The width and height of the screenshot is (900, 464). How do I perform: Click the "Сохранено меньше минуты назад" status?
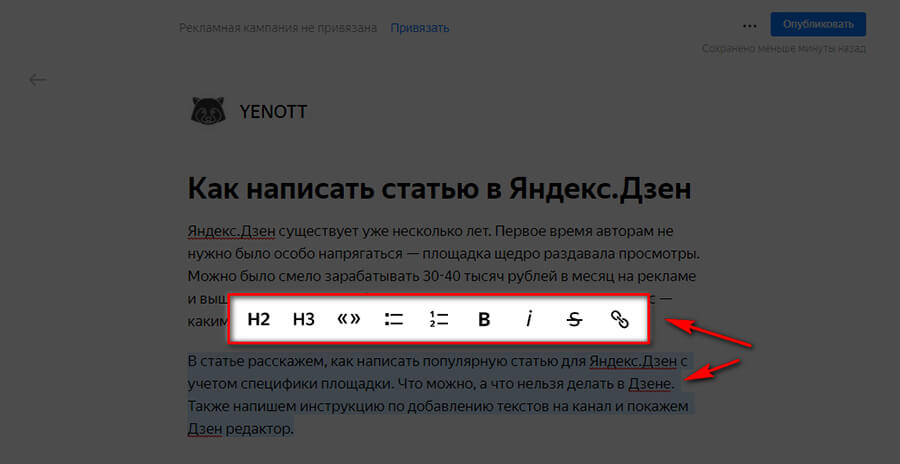pyautogui.click(x=783, y=48)
